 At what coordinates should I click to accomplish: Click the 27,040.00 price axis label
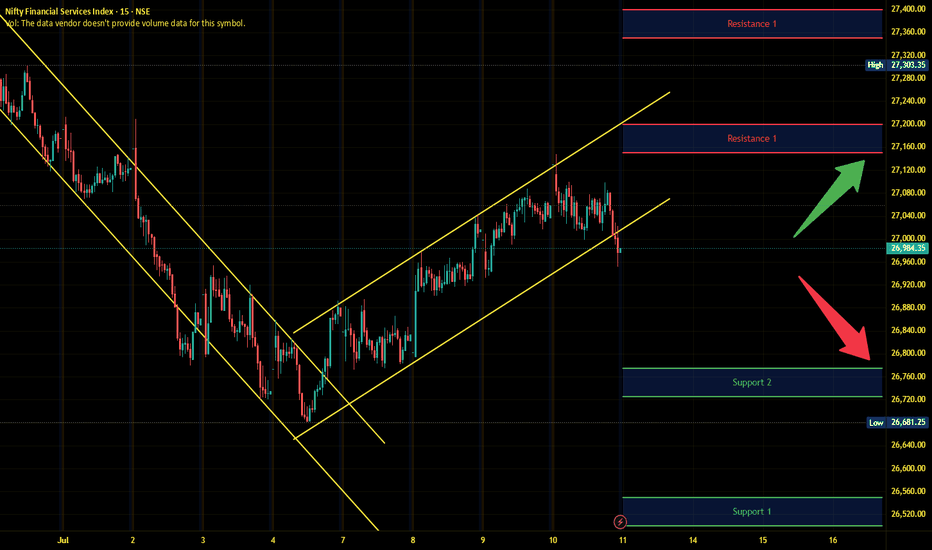click(x=908, y=215)
